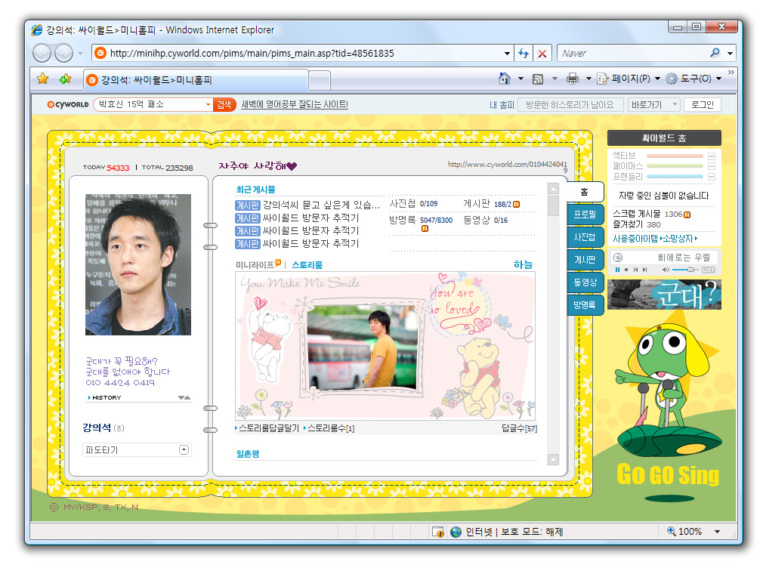Click the orange 검색 button

pyautogui.click(x=224, y=104)
